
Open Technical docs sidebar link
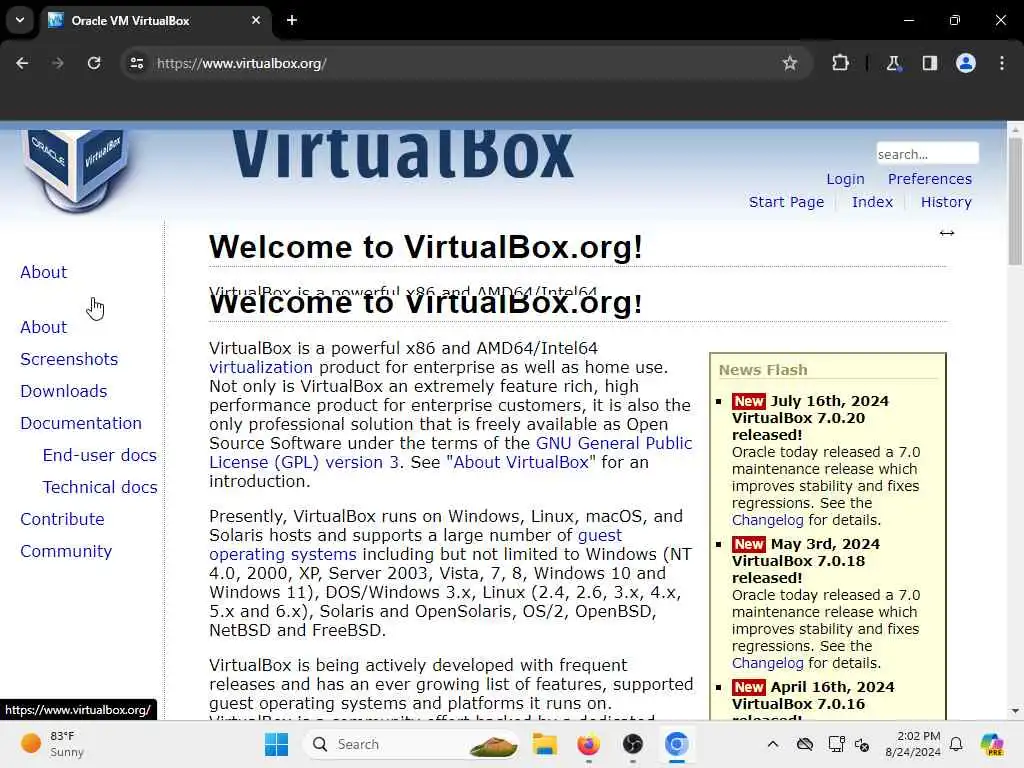tap(100, 487)
